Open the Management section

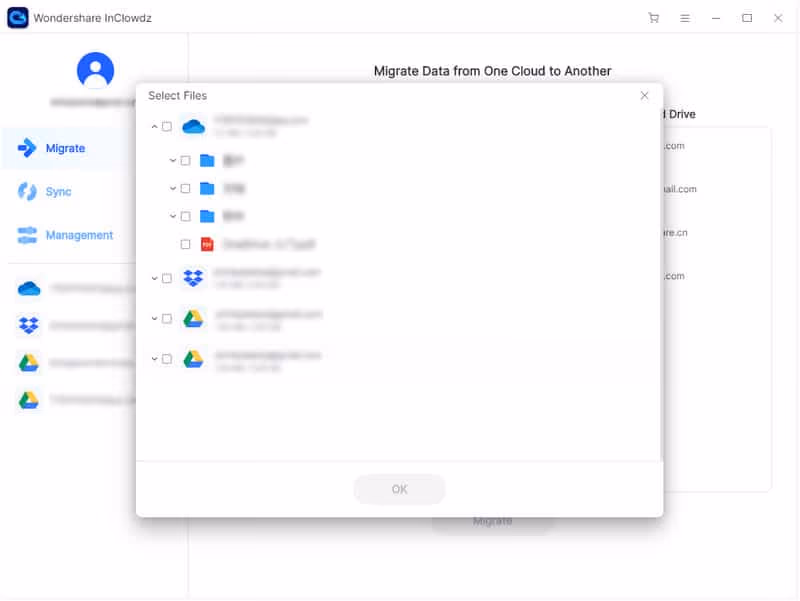77,235
